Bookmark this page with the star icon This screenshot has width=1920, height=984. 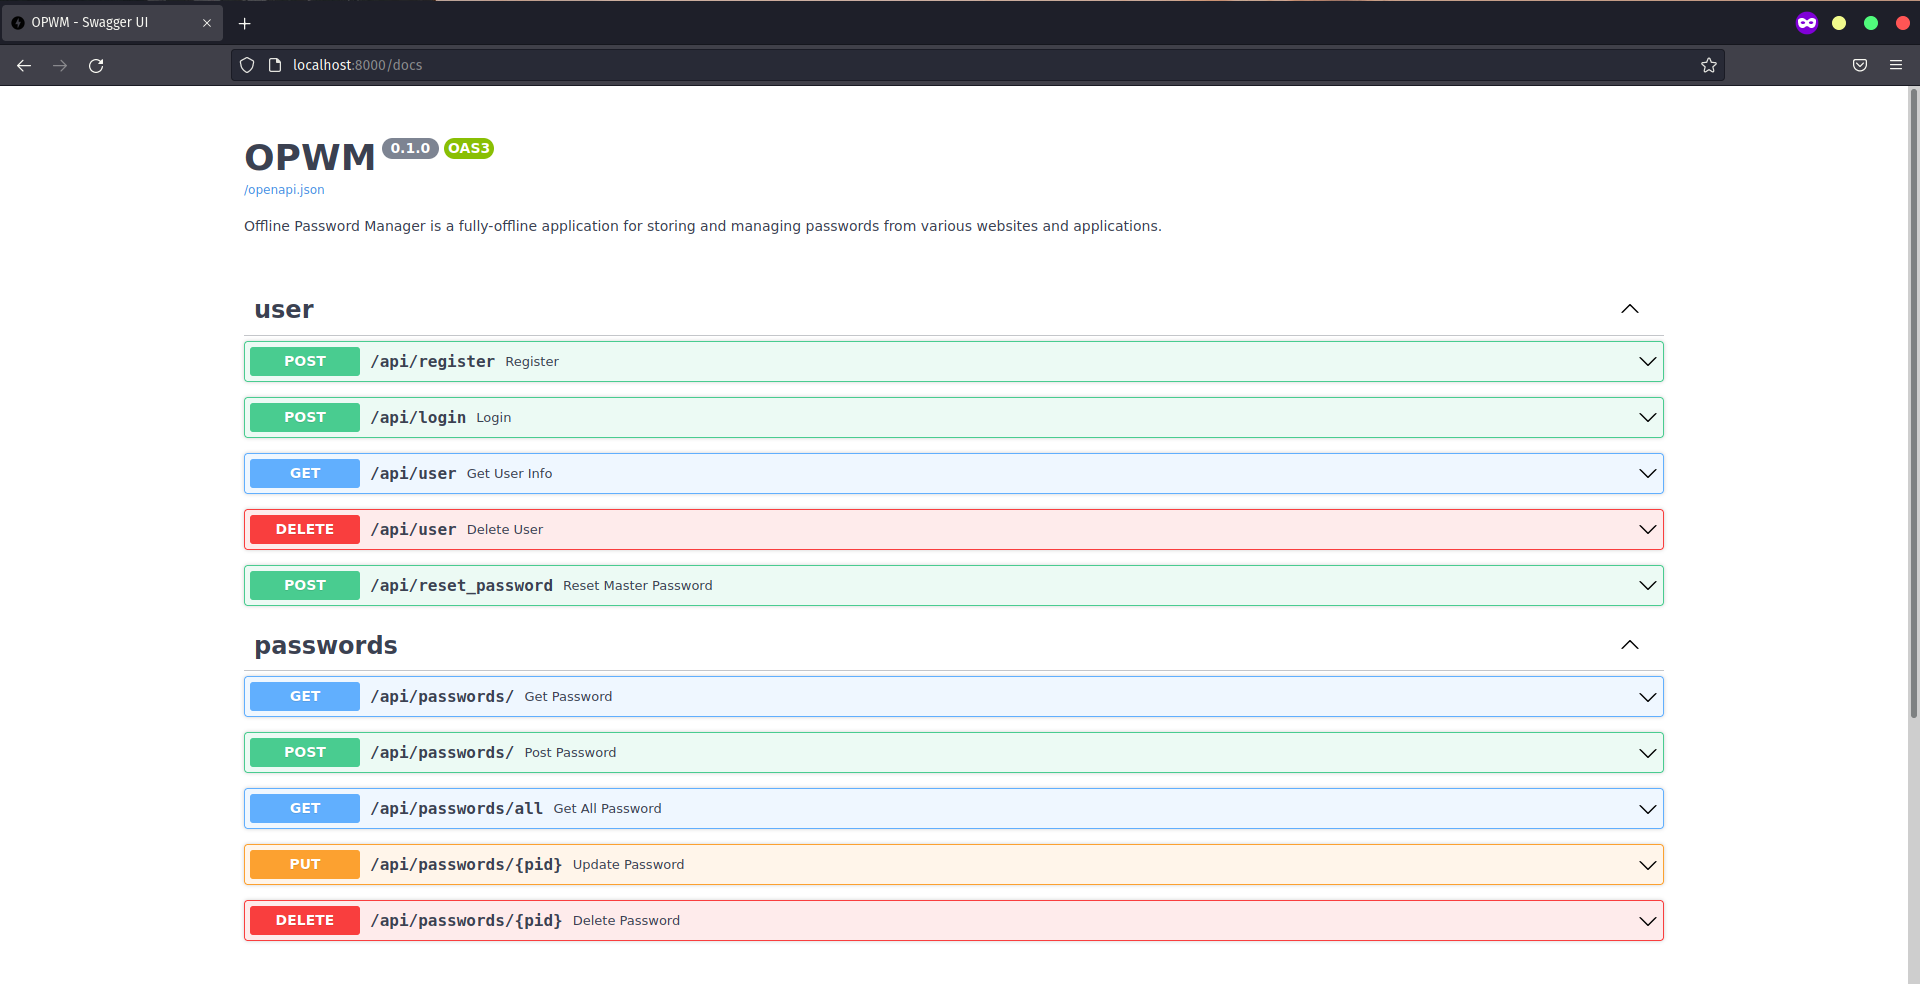tap(1709, 65)
